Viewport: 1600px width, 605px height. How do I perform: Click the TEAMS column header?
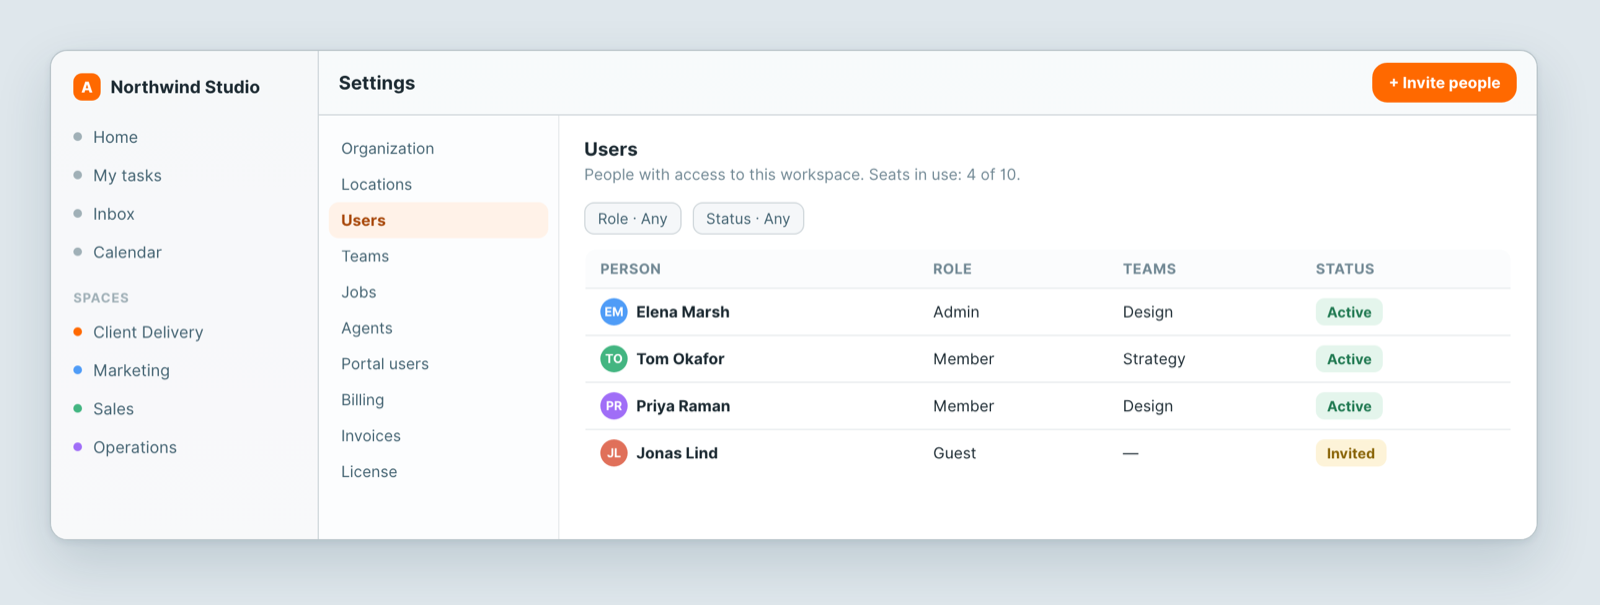click(x=1149, y=269)
